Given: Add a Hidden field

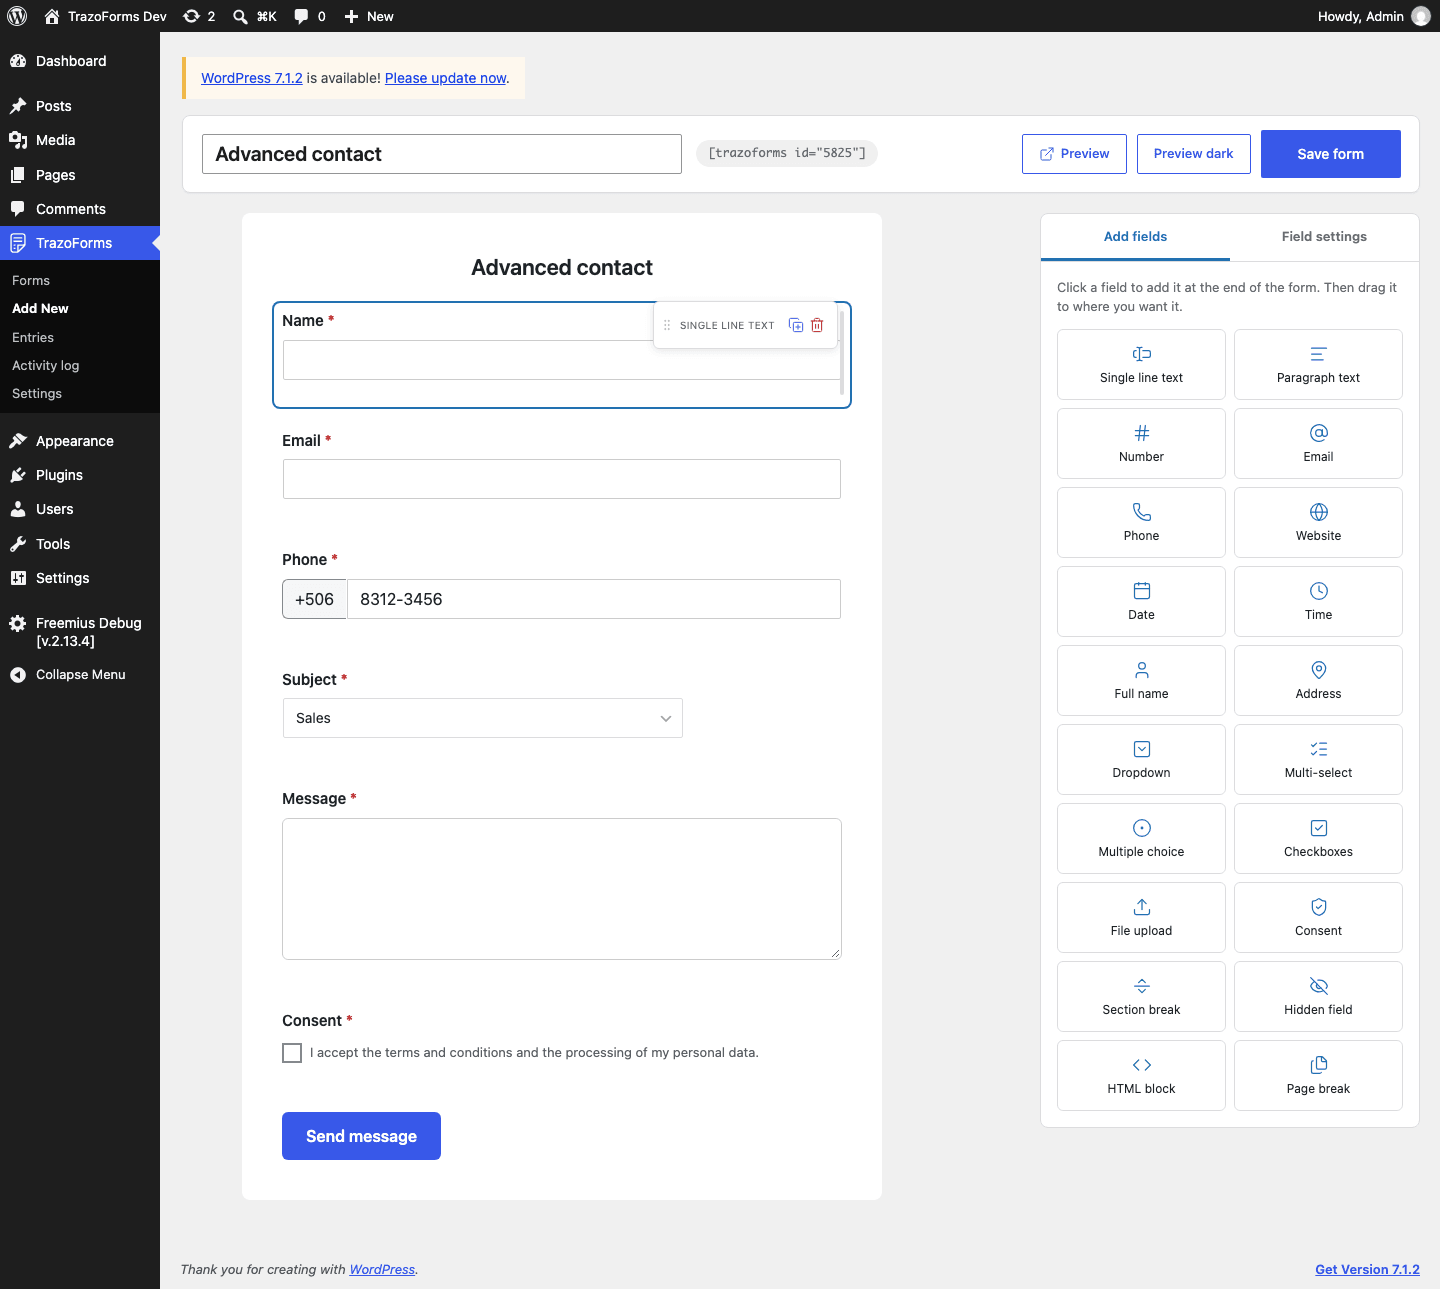Looking at the screenshot, I should click(1318, 996).
